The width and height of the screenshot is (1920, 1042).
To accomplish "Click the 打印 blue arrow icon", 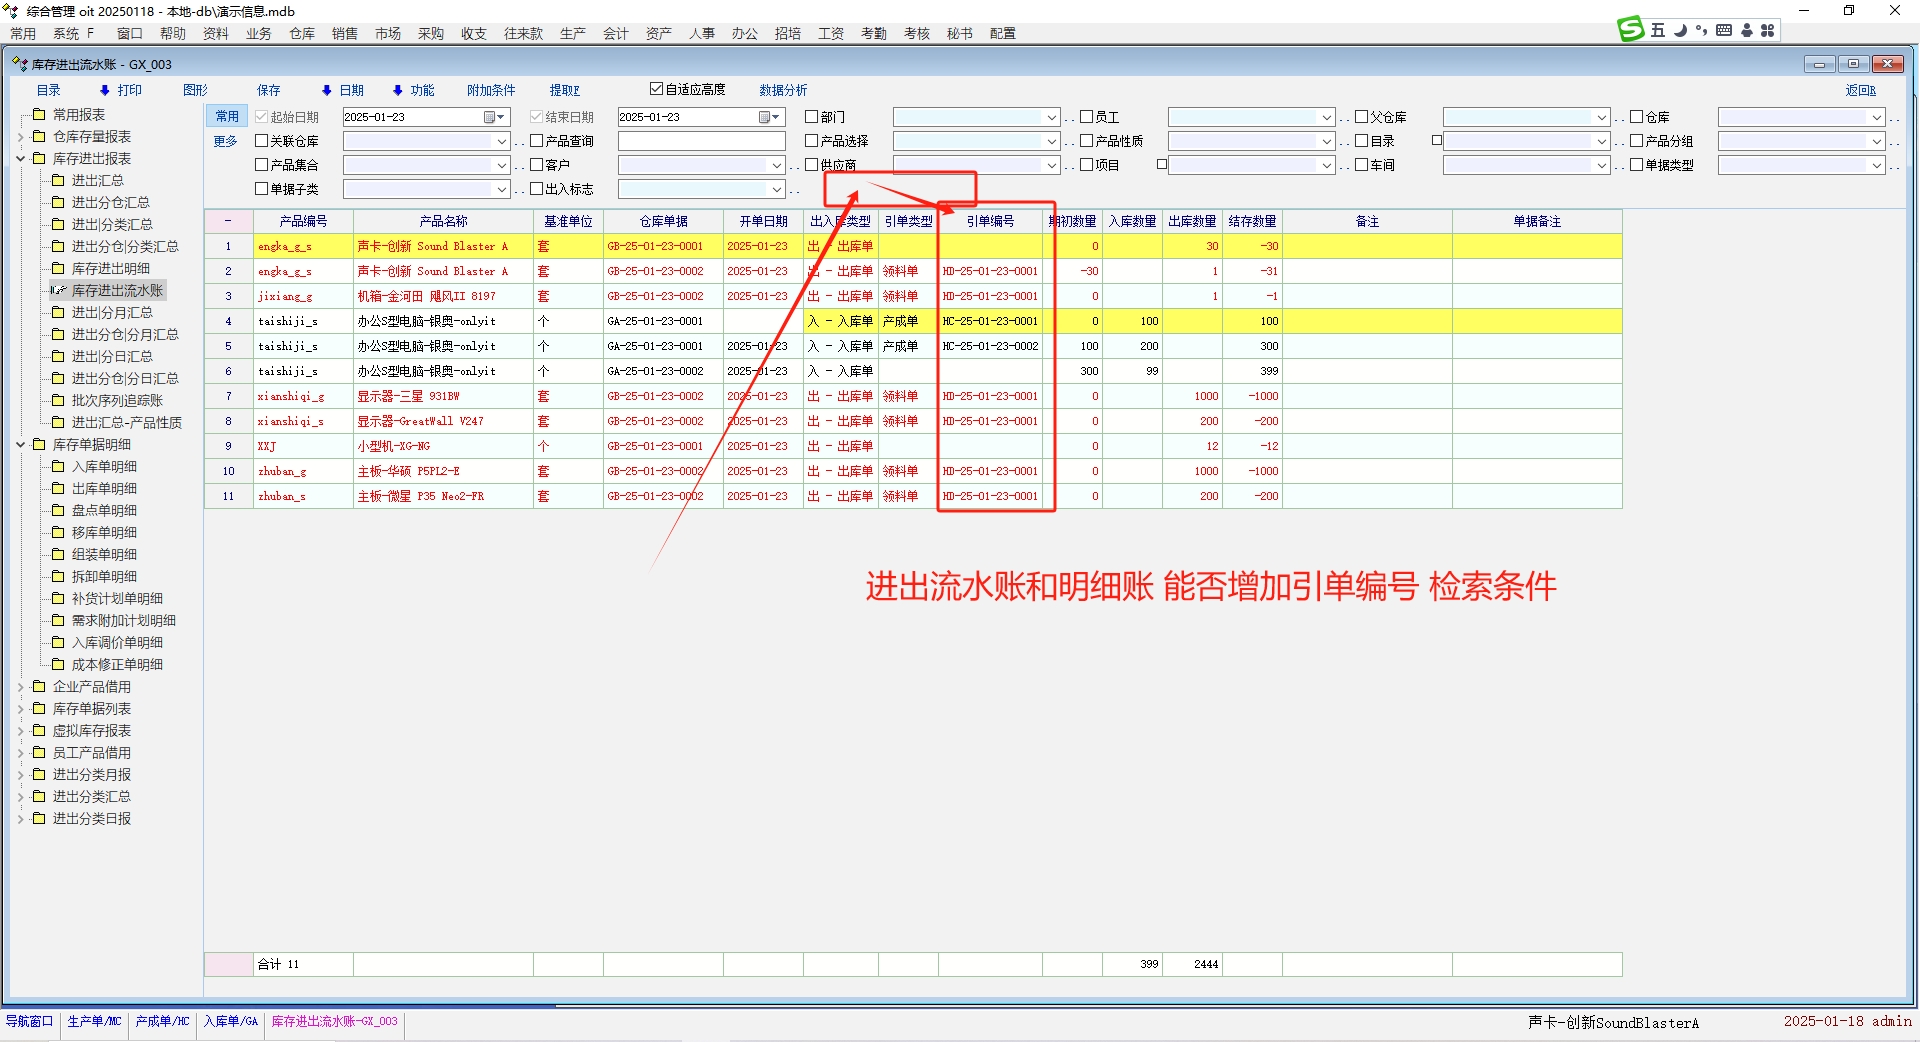I will [x=105, y=91].
